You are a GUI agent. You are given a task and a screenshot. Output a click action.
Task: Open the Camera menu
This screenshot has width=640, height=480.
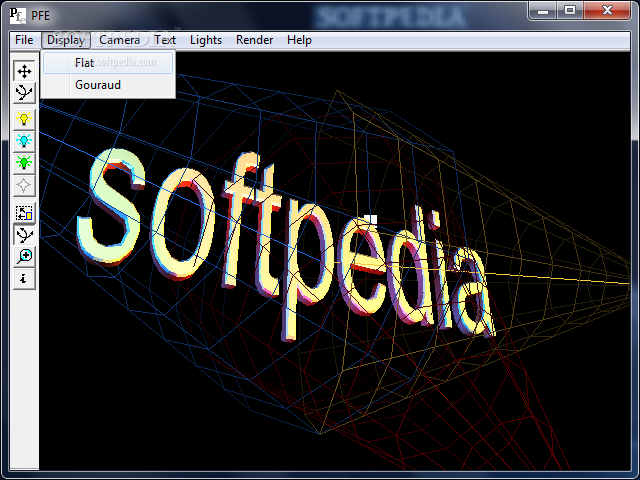119,40
